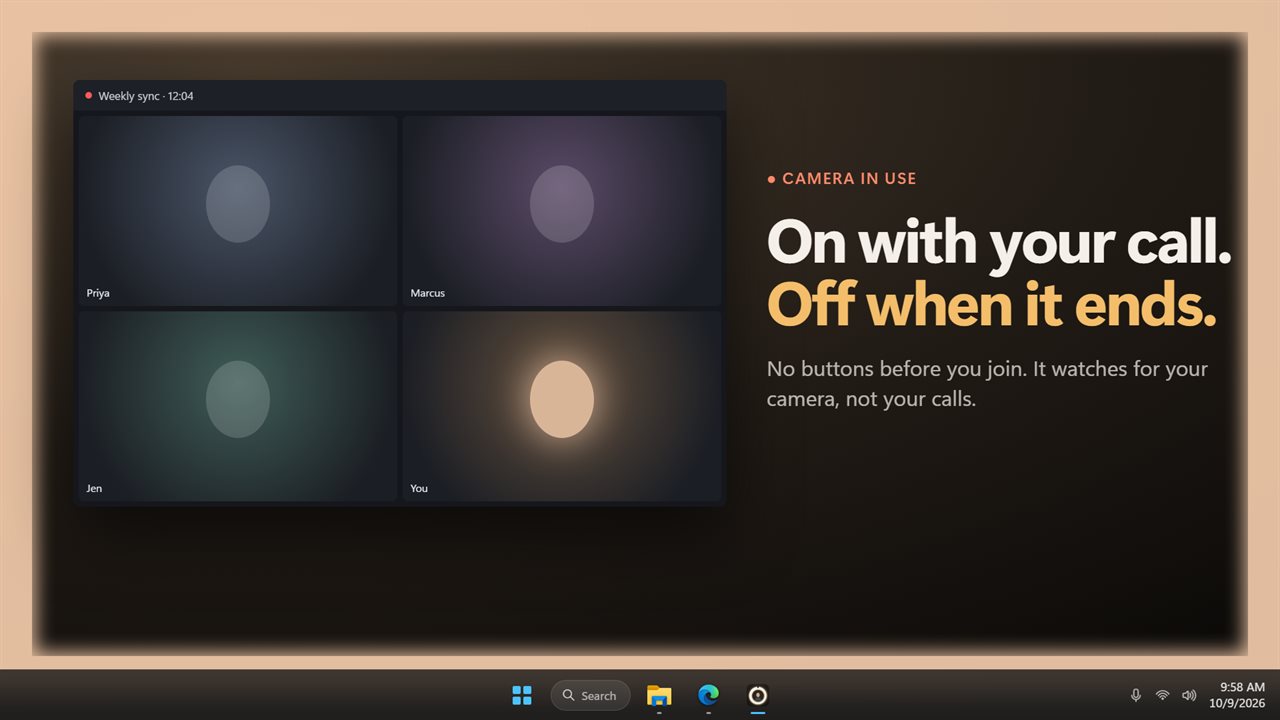Click the taskbar Search box
Screen dimensions: 1280x720
(590, 695)
